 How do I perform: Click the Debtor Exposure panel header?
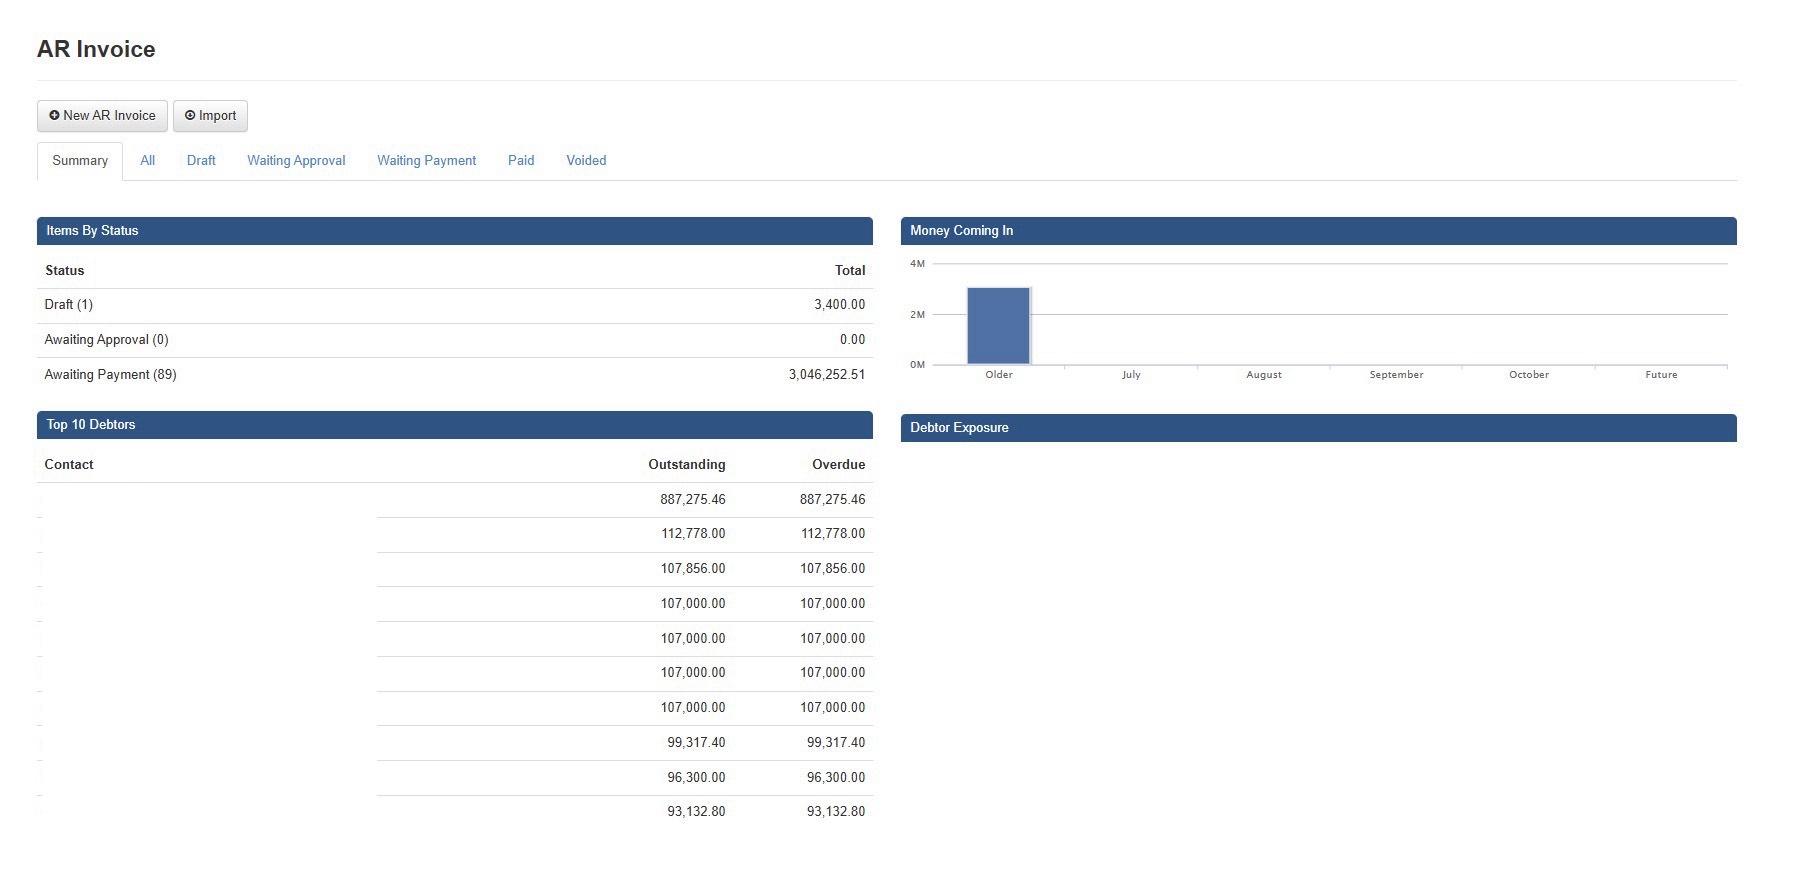pyautogui.click(x=1318, y=428)
